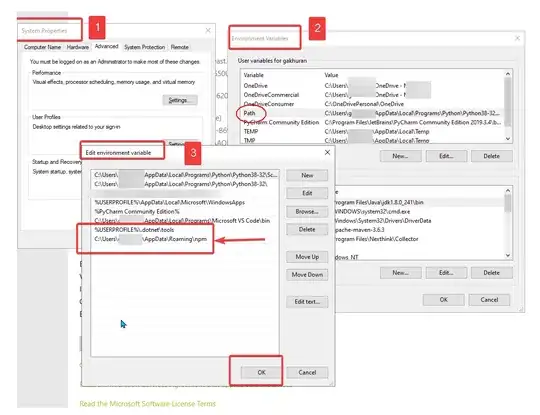This screenshot has height=415, width=540.
Task: Close the Environment Variables window
Action: pyautogui.click(x=517, y=38)
